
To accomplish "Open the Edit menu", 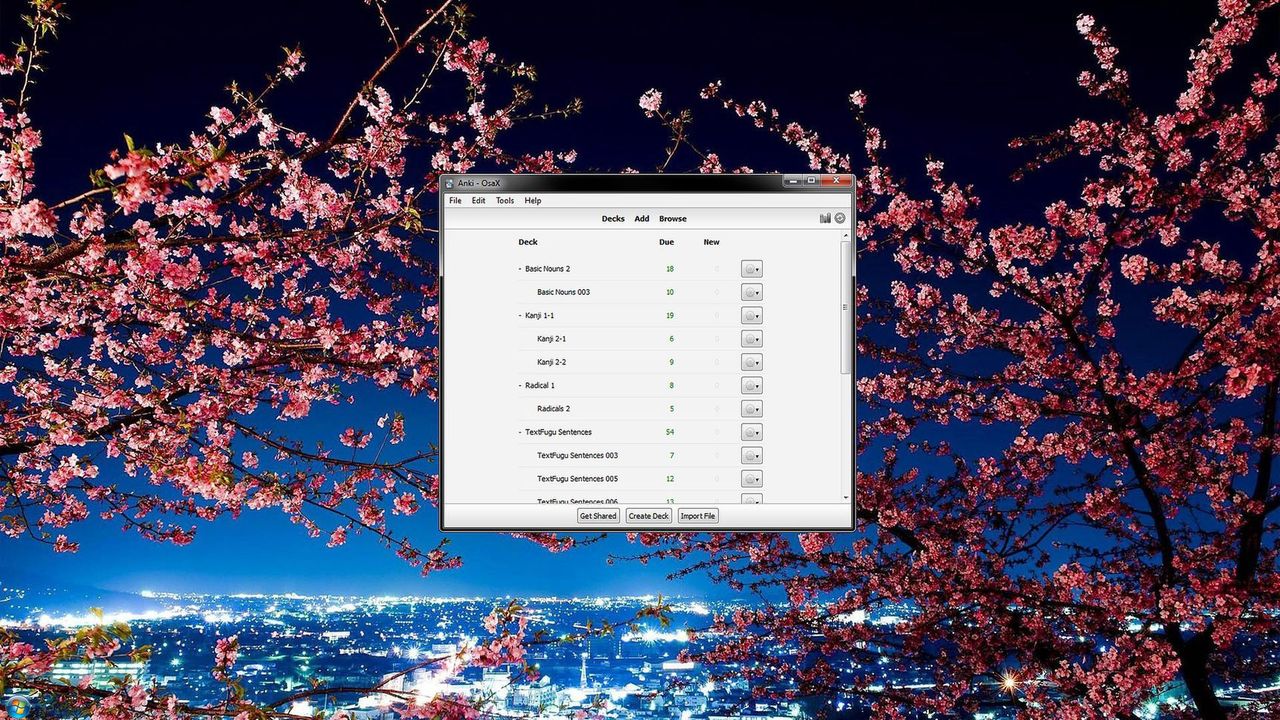I will (x=479, y=200).
